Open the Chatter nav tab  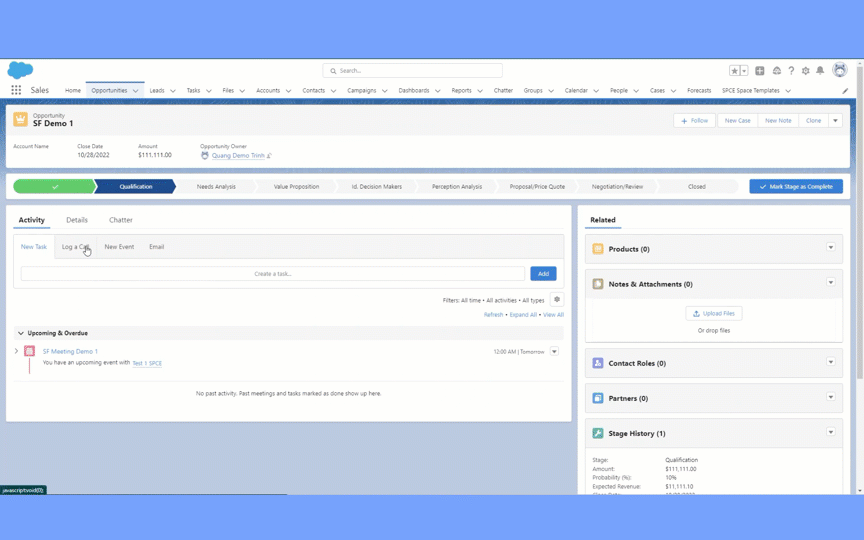503,90
